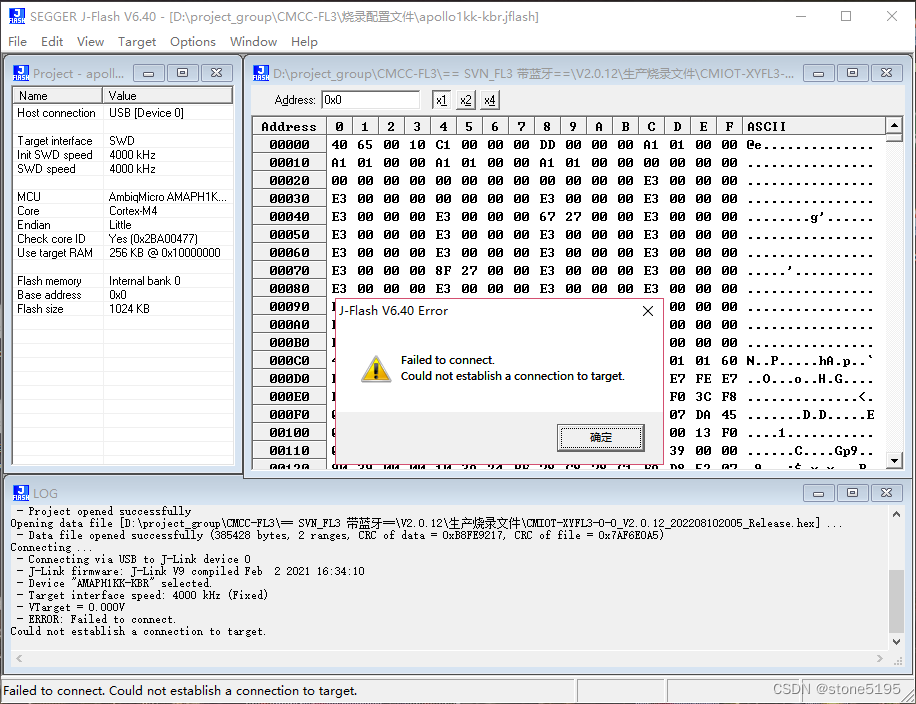The image size is (916, 704).
Task: Click the Address input field
Action: click(370, 100)
